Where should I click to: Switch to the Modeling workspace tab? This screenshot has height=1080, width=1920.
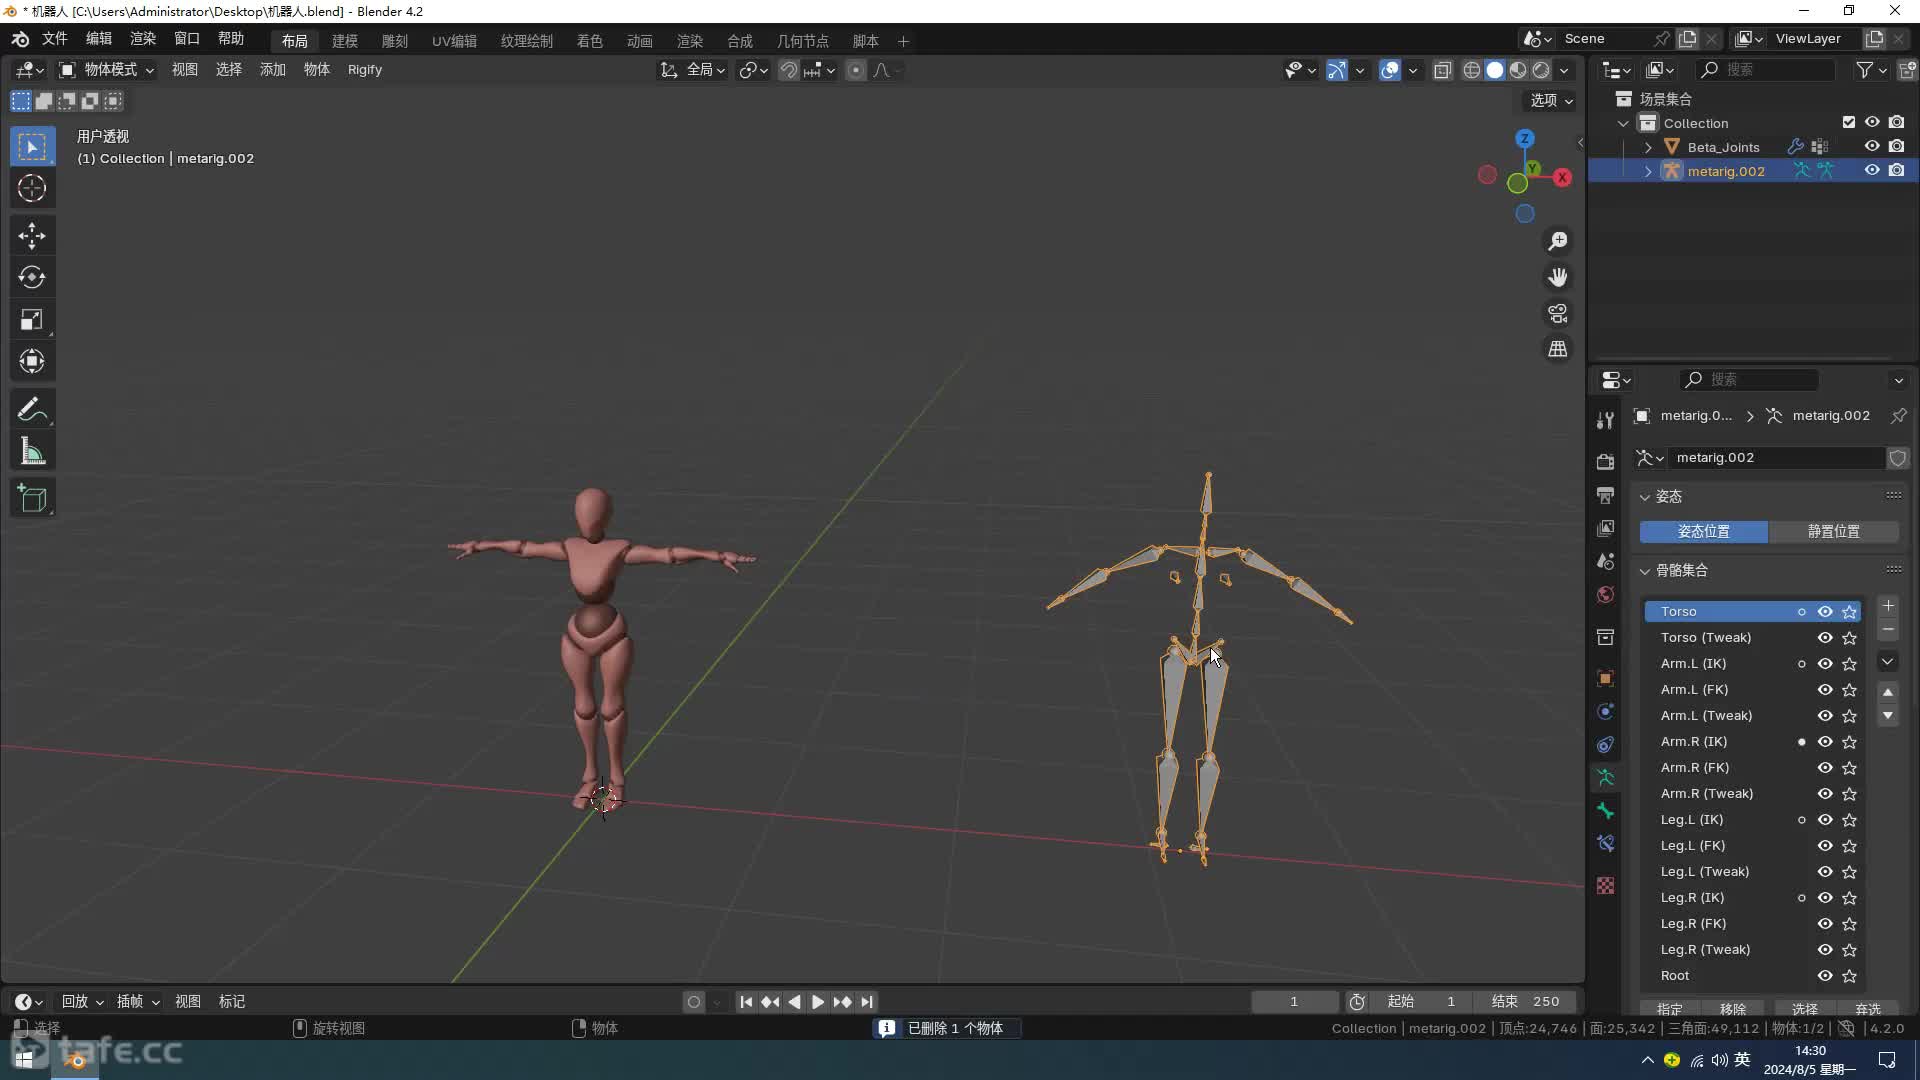[x=345, y=41]
